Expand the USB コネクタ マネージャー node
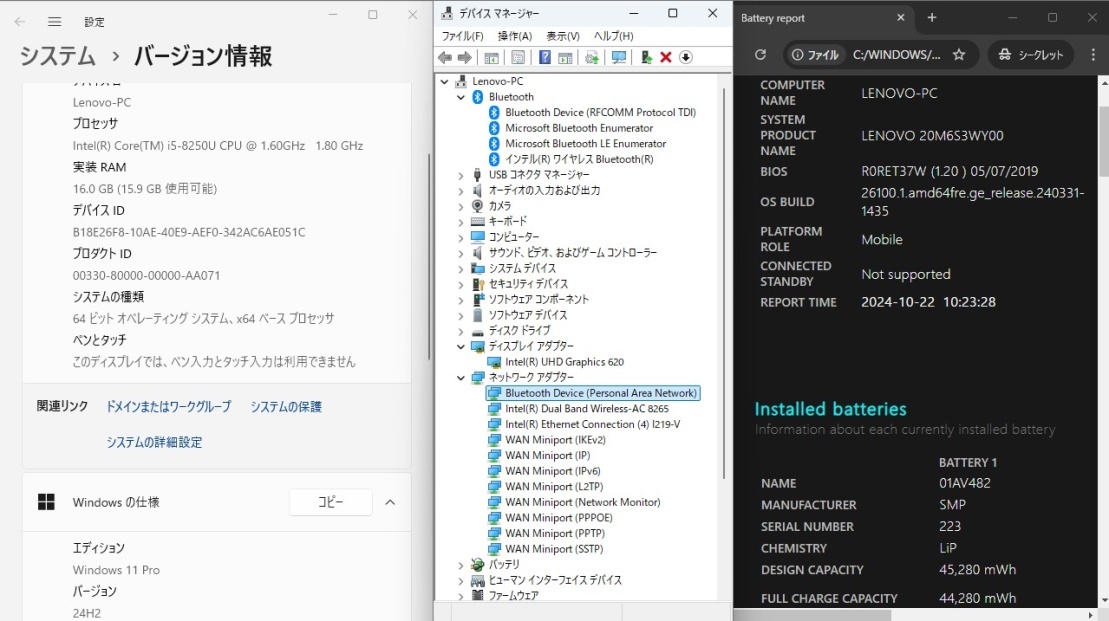 [x=461, y=175]
